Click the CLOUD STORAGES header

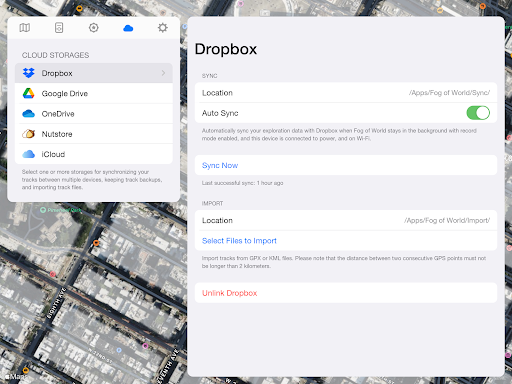tap(55, 55)
